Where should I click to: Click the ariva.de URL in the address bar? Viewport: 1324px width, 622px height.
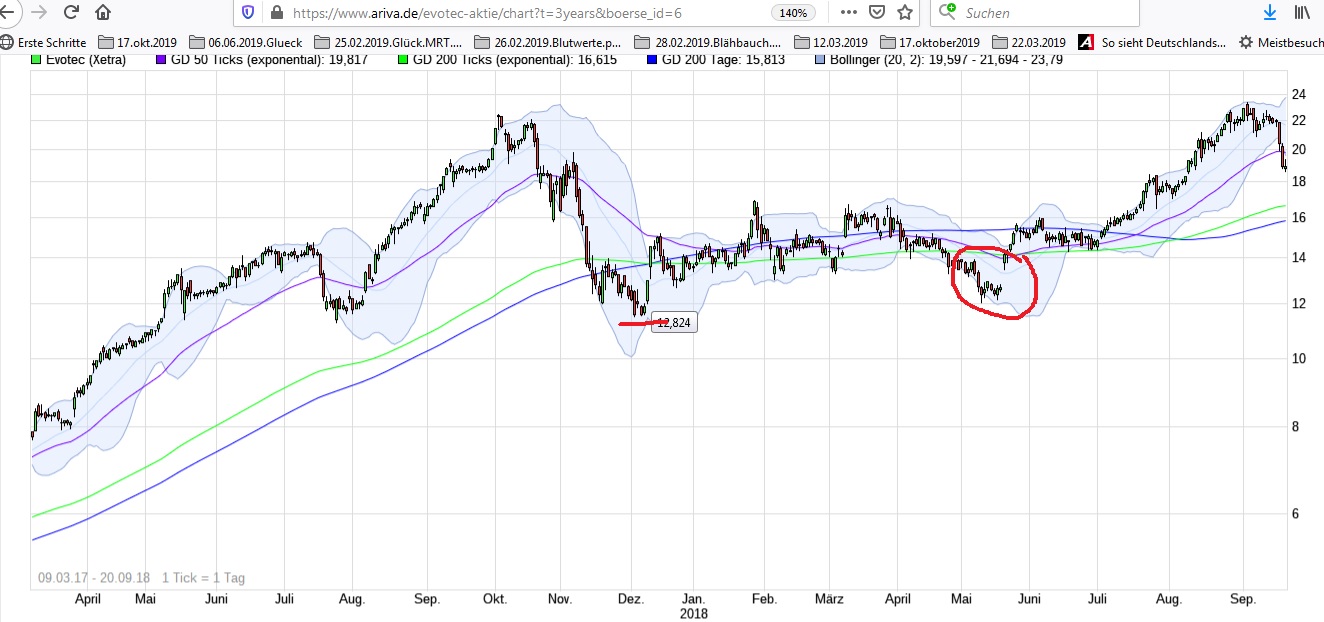487,13
